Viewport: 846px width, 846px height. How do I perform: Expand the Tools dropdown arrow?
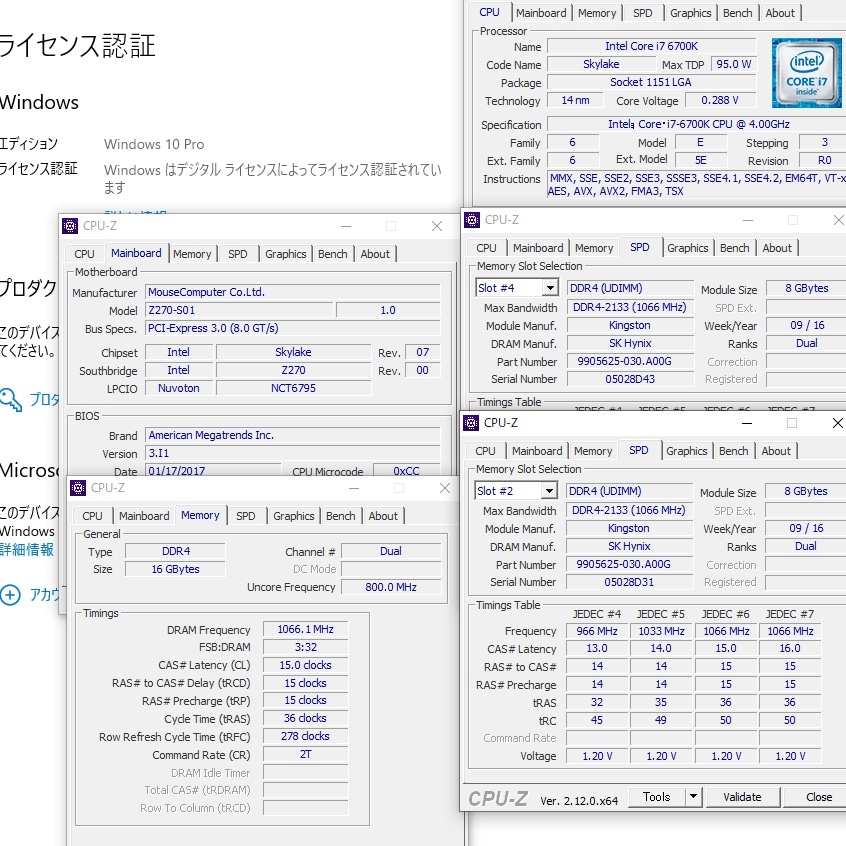pyautogui.click(x=693, y=796)
